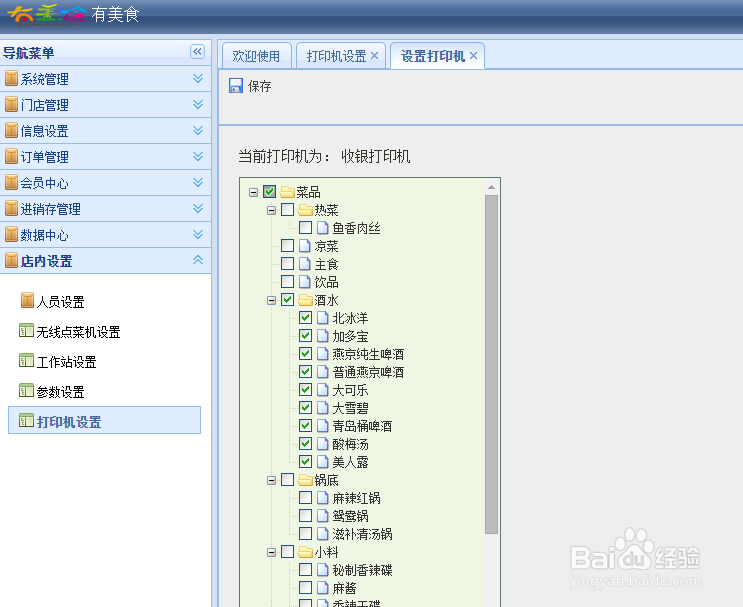The height and width of the screenshot is (607, 743).
Task: Click the 菜品 root folder icon
Action: (287, 192)
